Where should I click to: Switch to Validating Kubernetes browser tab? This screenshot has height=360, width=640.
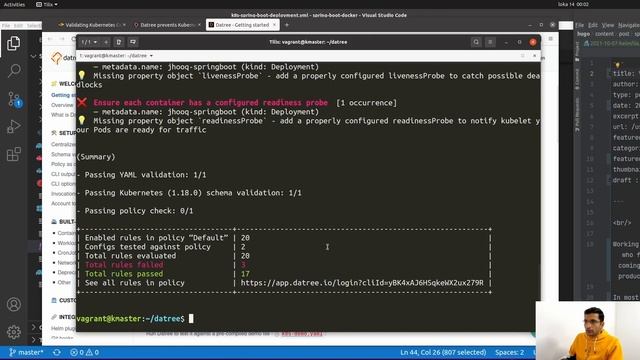(90, 25)
